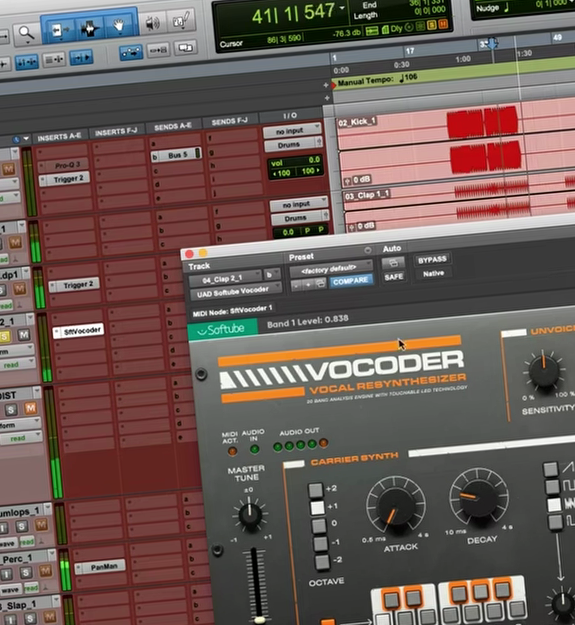
Task: Click the INSERTS F-J column header
Action: (116, 132)
